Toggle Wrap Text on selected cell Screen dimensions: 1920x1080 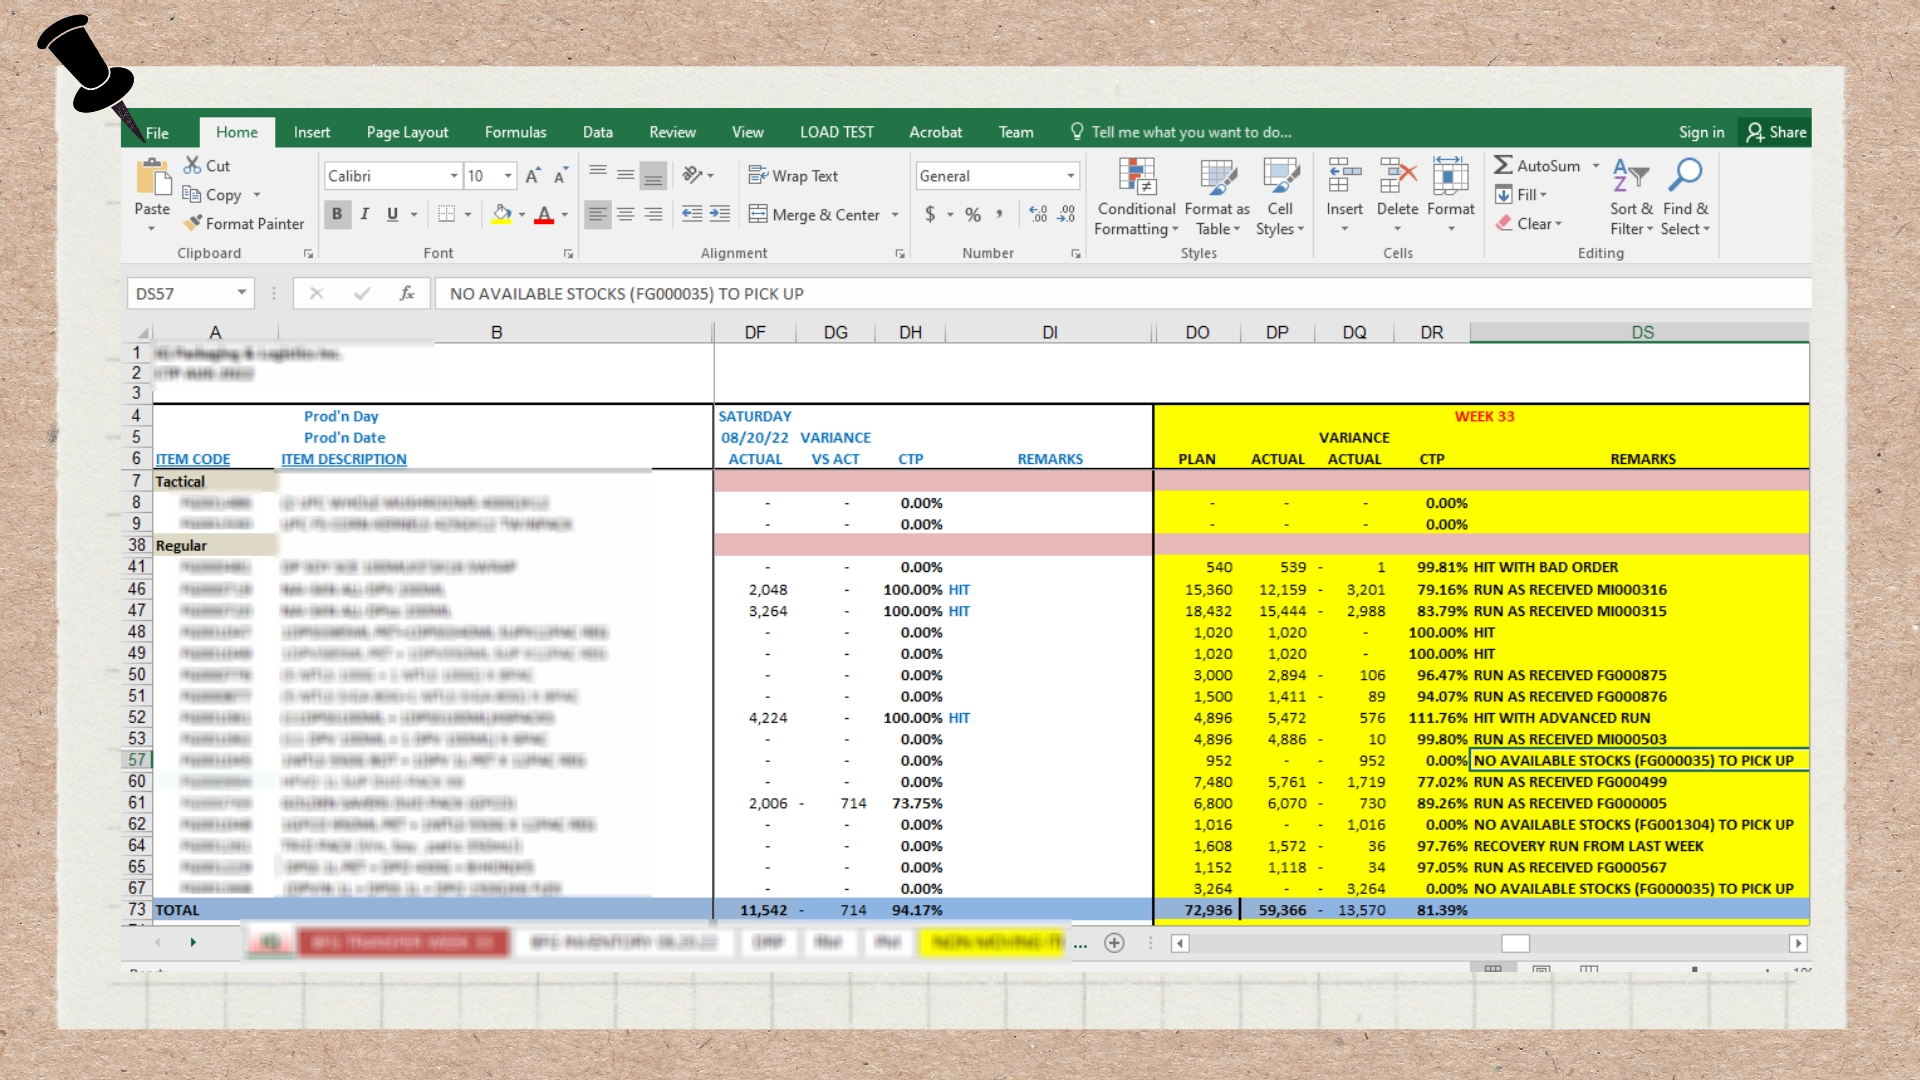point(793,176)
